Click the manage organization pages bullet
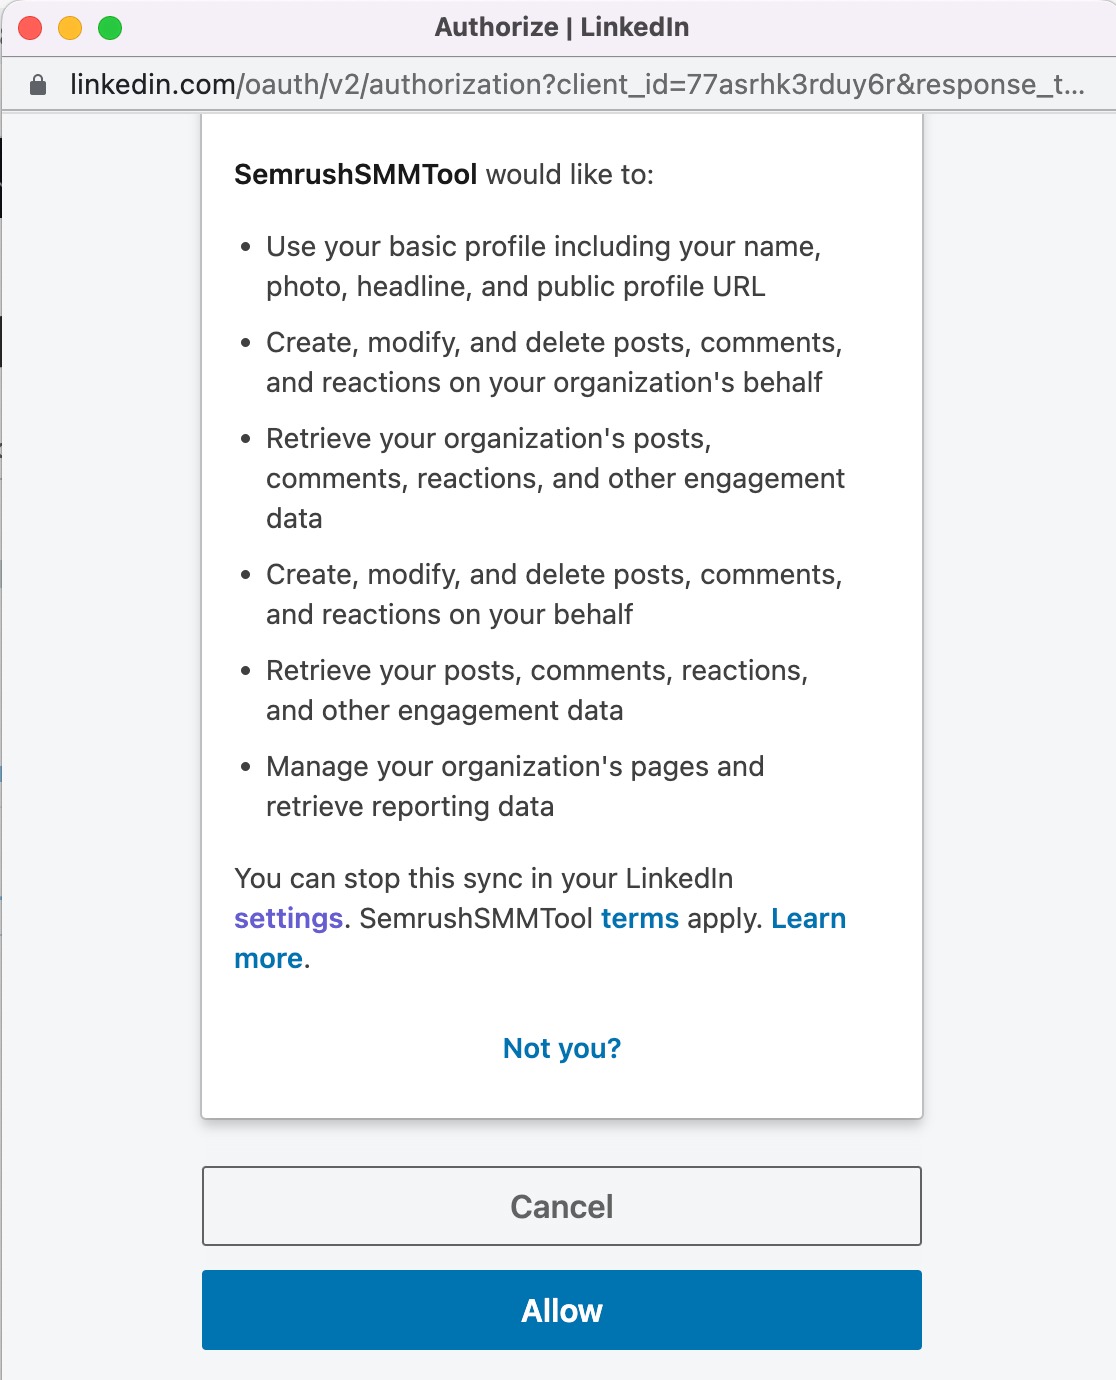The width and height of the screenshot is (1116, 1380). (514, 785)
